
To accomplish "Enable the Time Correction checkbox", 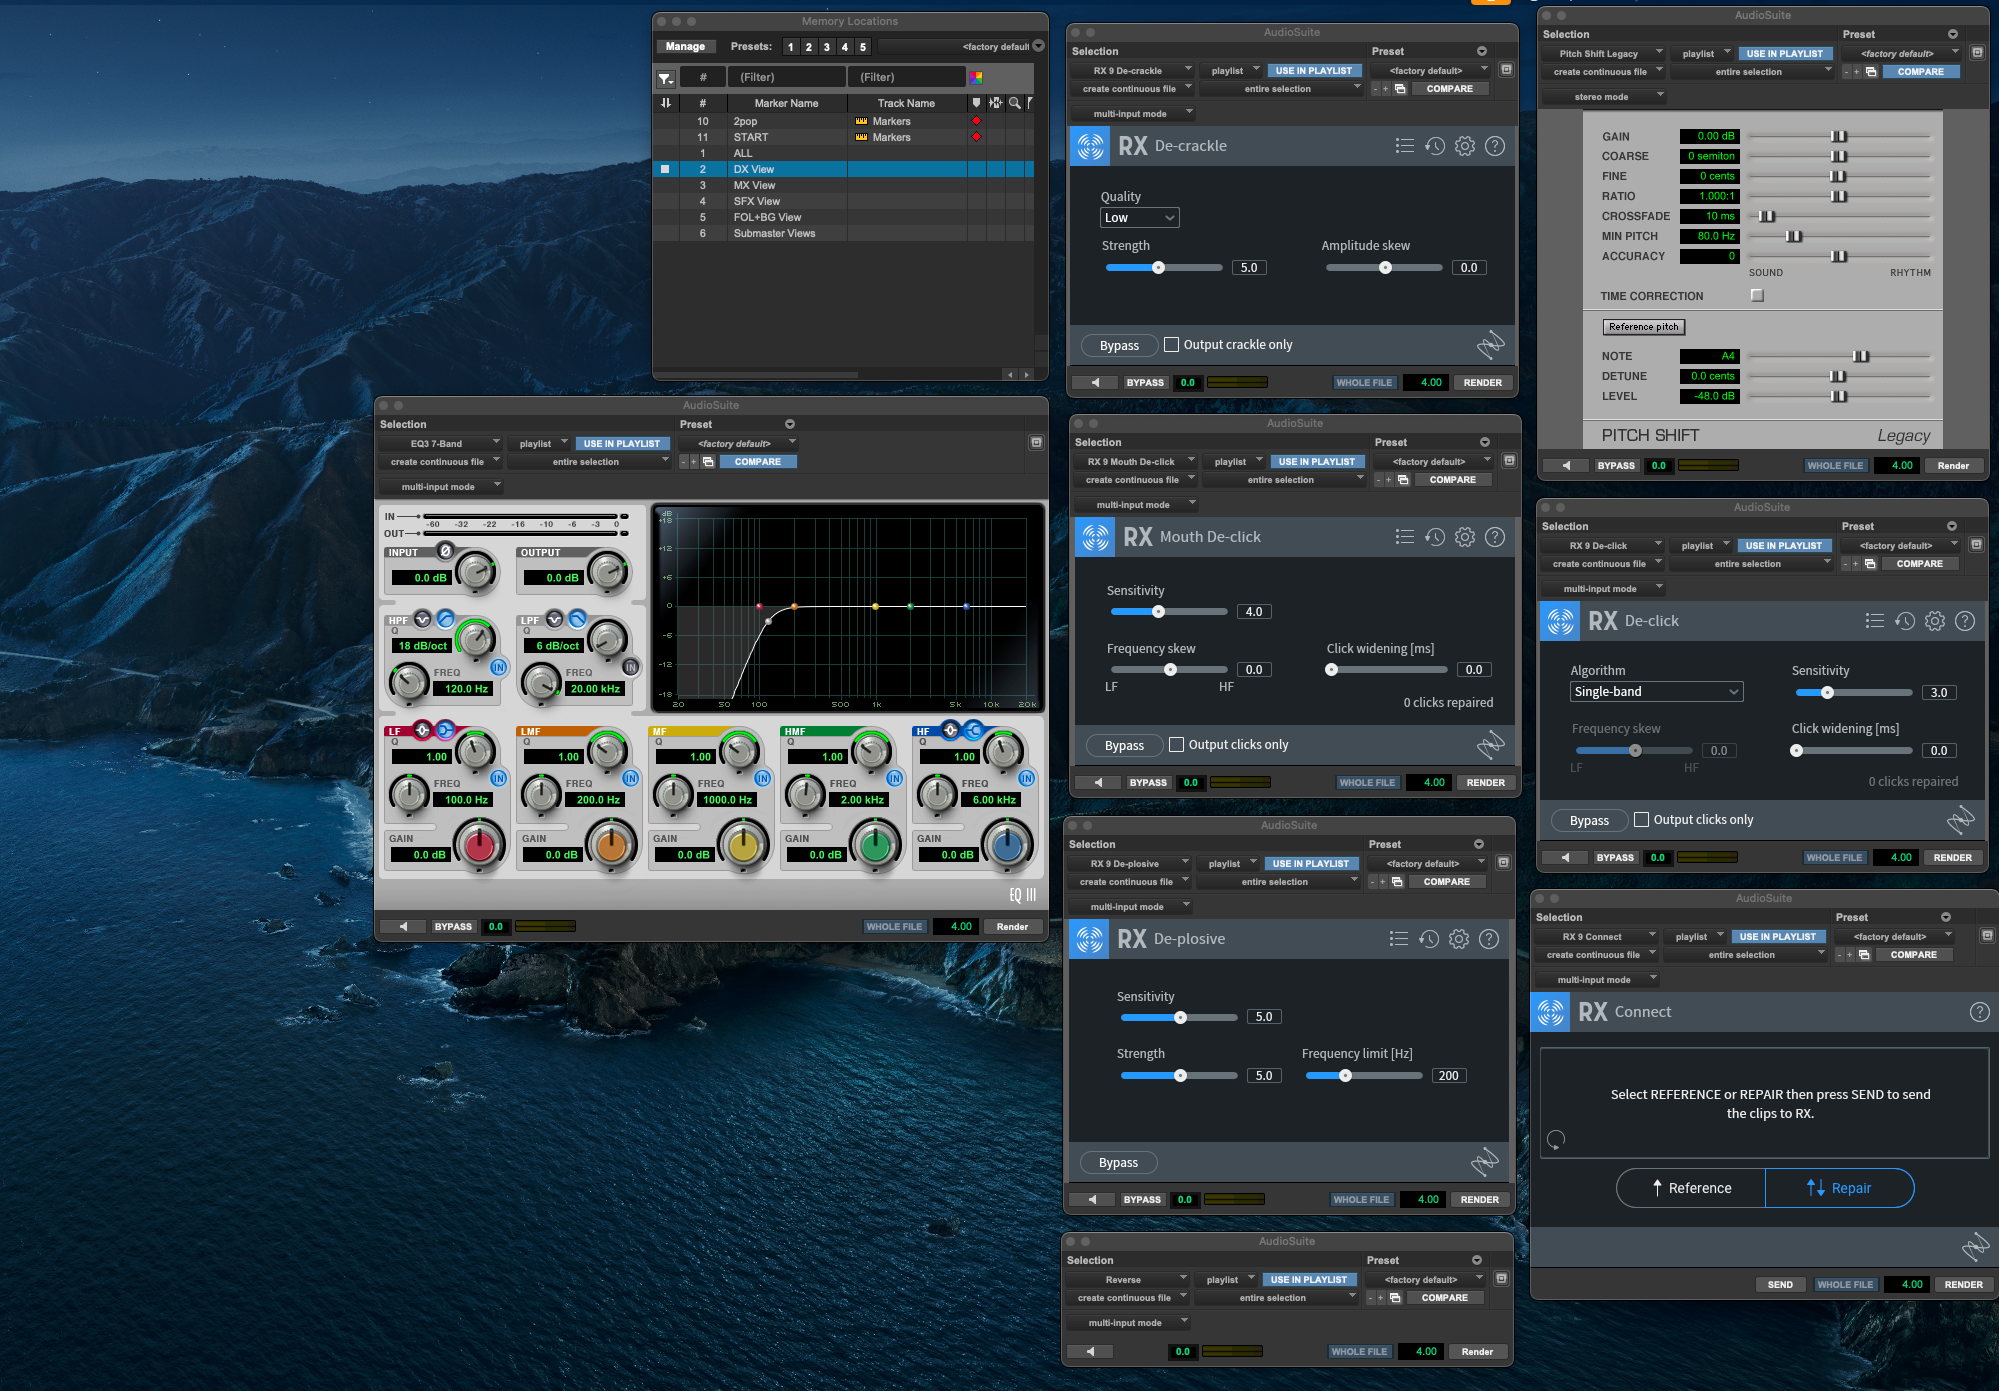I will (x=1757, y=295).
